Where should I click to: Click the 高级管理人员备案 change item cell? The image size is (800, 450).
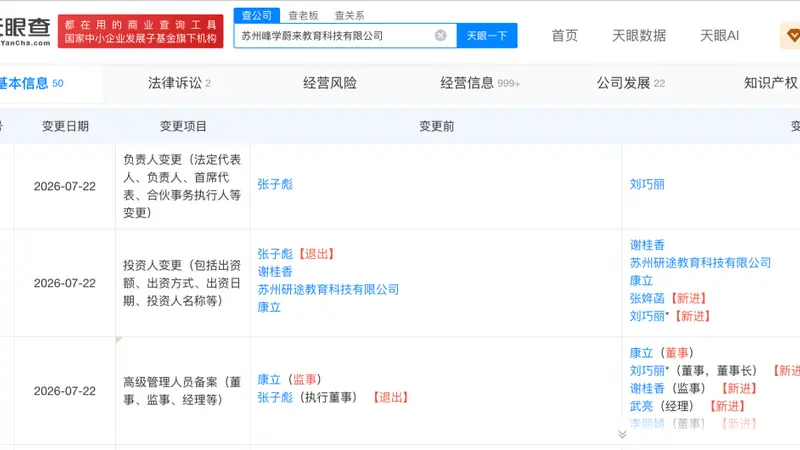(183, 391)
